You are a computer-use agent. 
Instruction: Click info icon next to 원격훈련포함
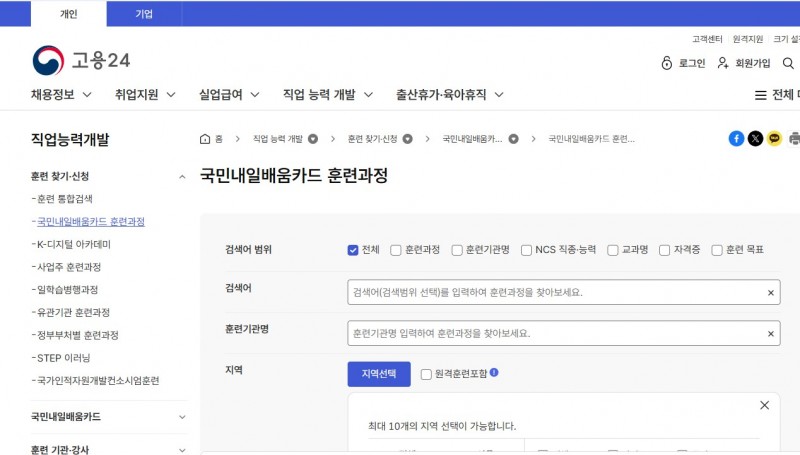(494, 373)
